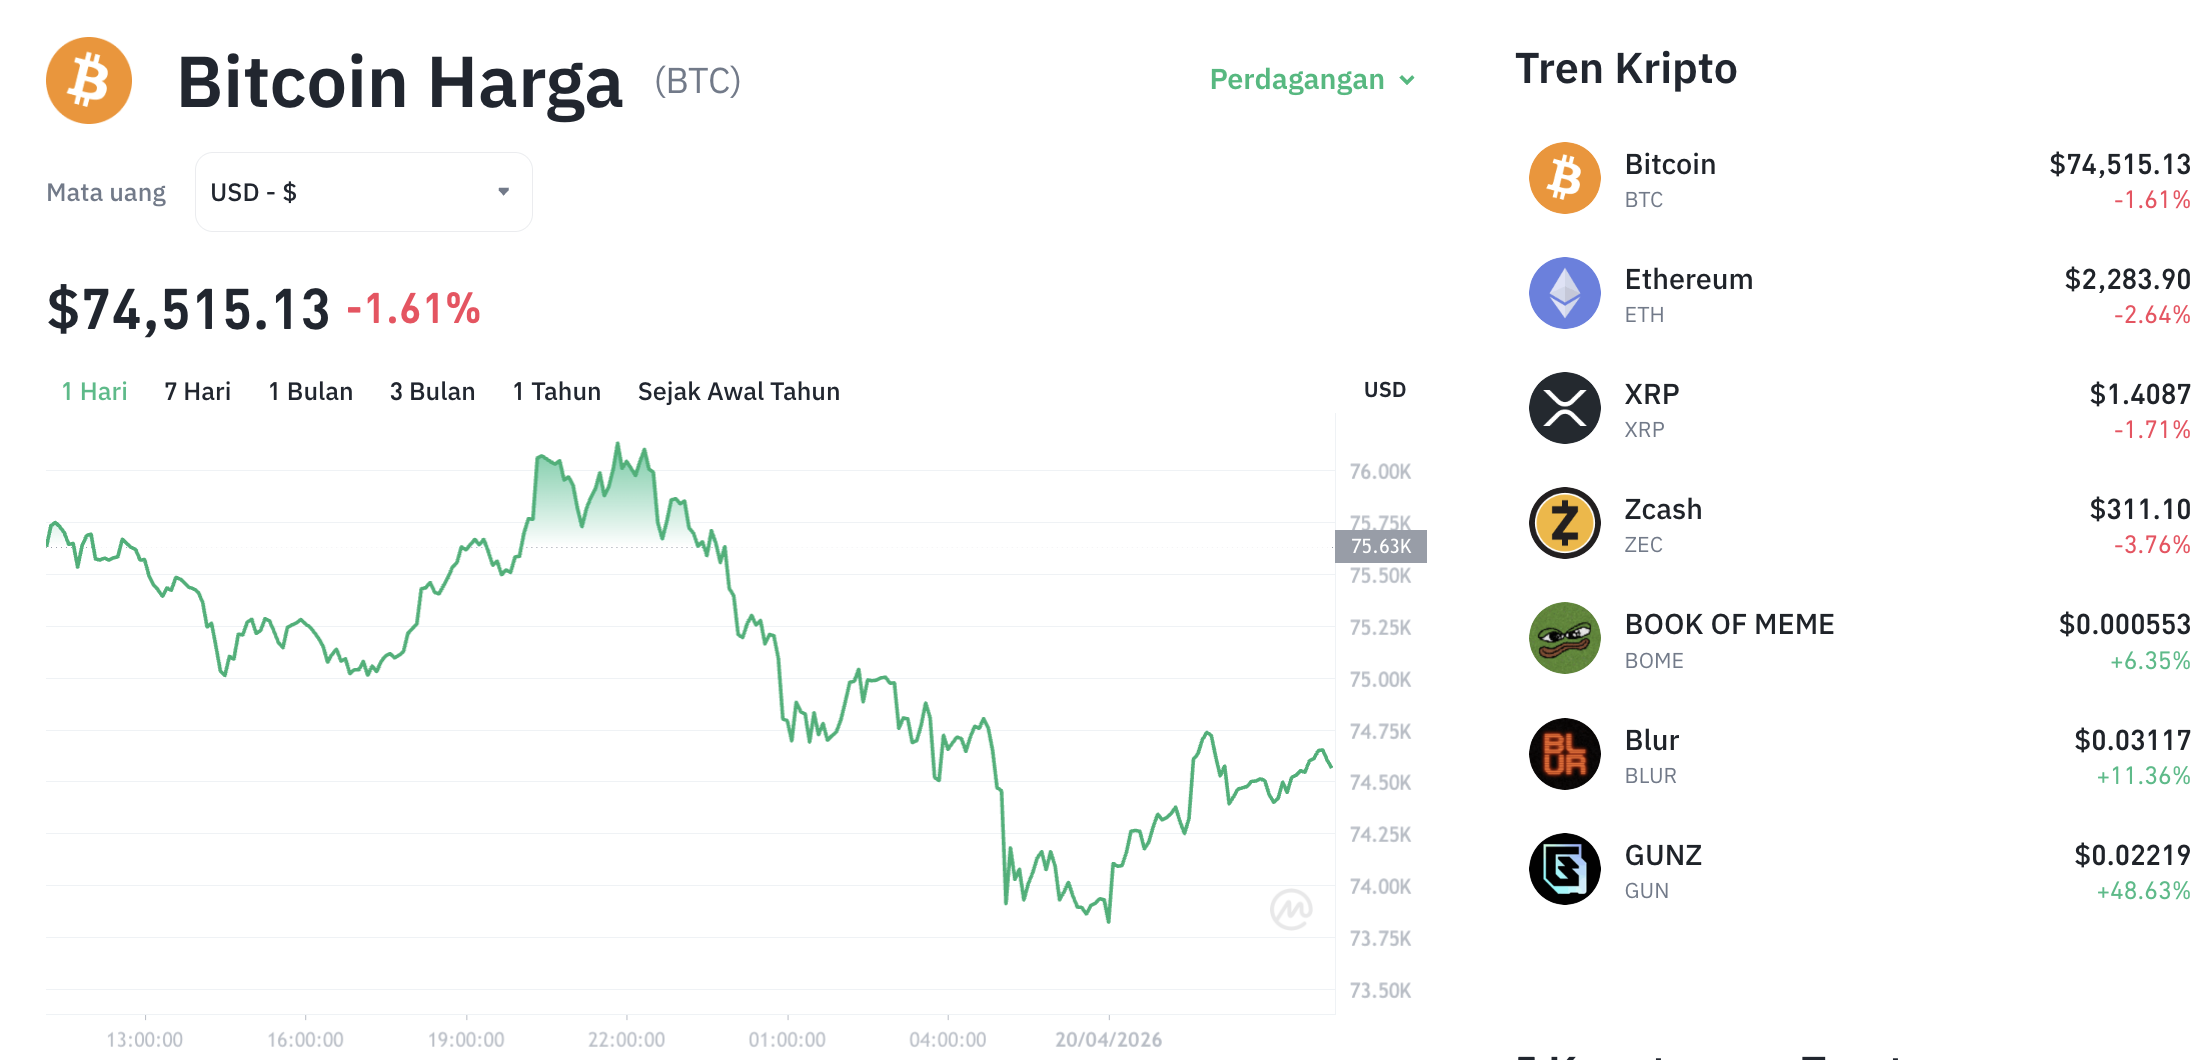Open the Ethereum coin page link
This screenshot has height=1060, width=2200.
[x=1689, y=279]
